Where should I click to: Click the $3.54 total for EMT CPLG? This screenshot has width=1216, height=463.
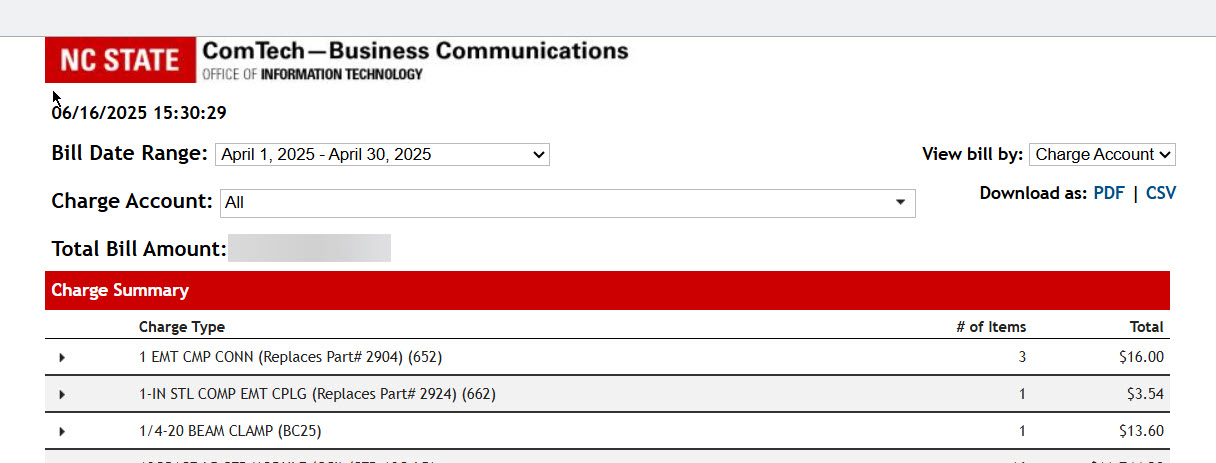pos(1146,394)
